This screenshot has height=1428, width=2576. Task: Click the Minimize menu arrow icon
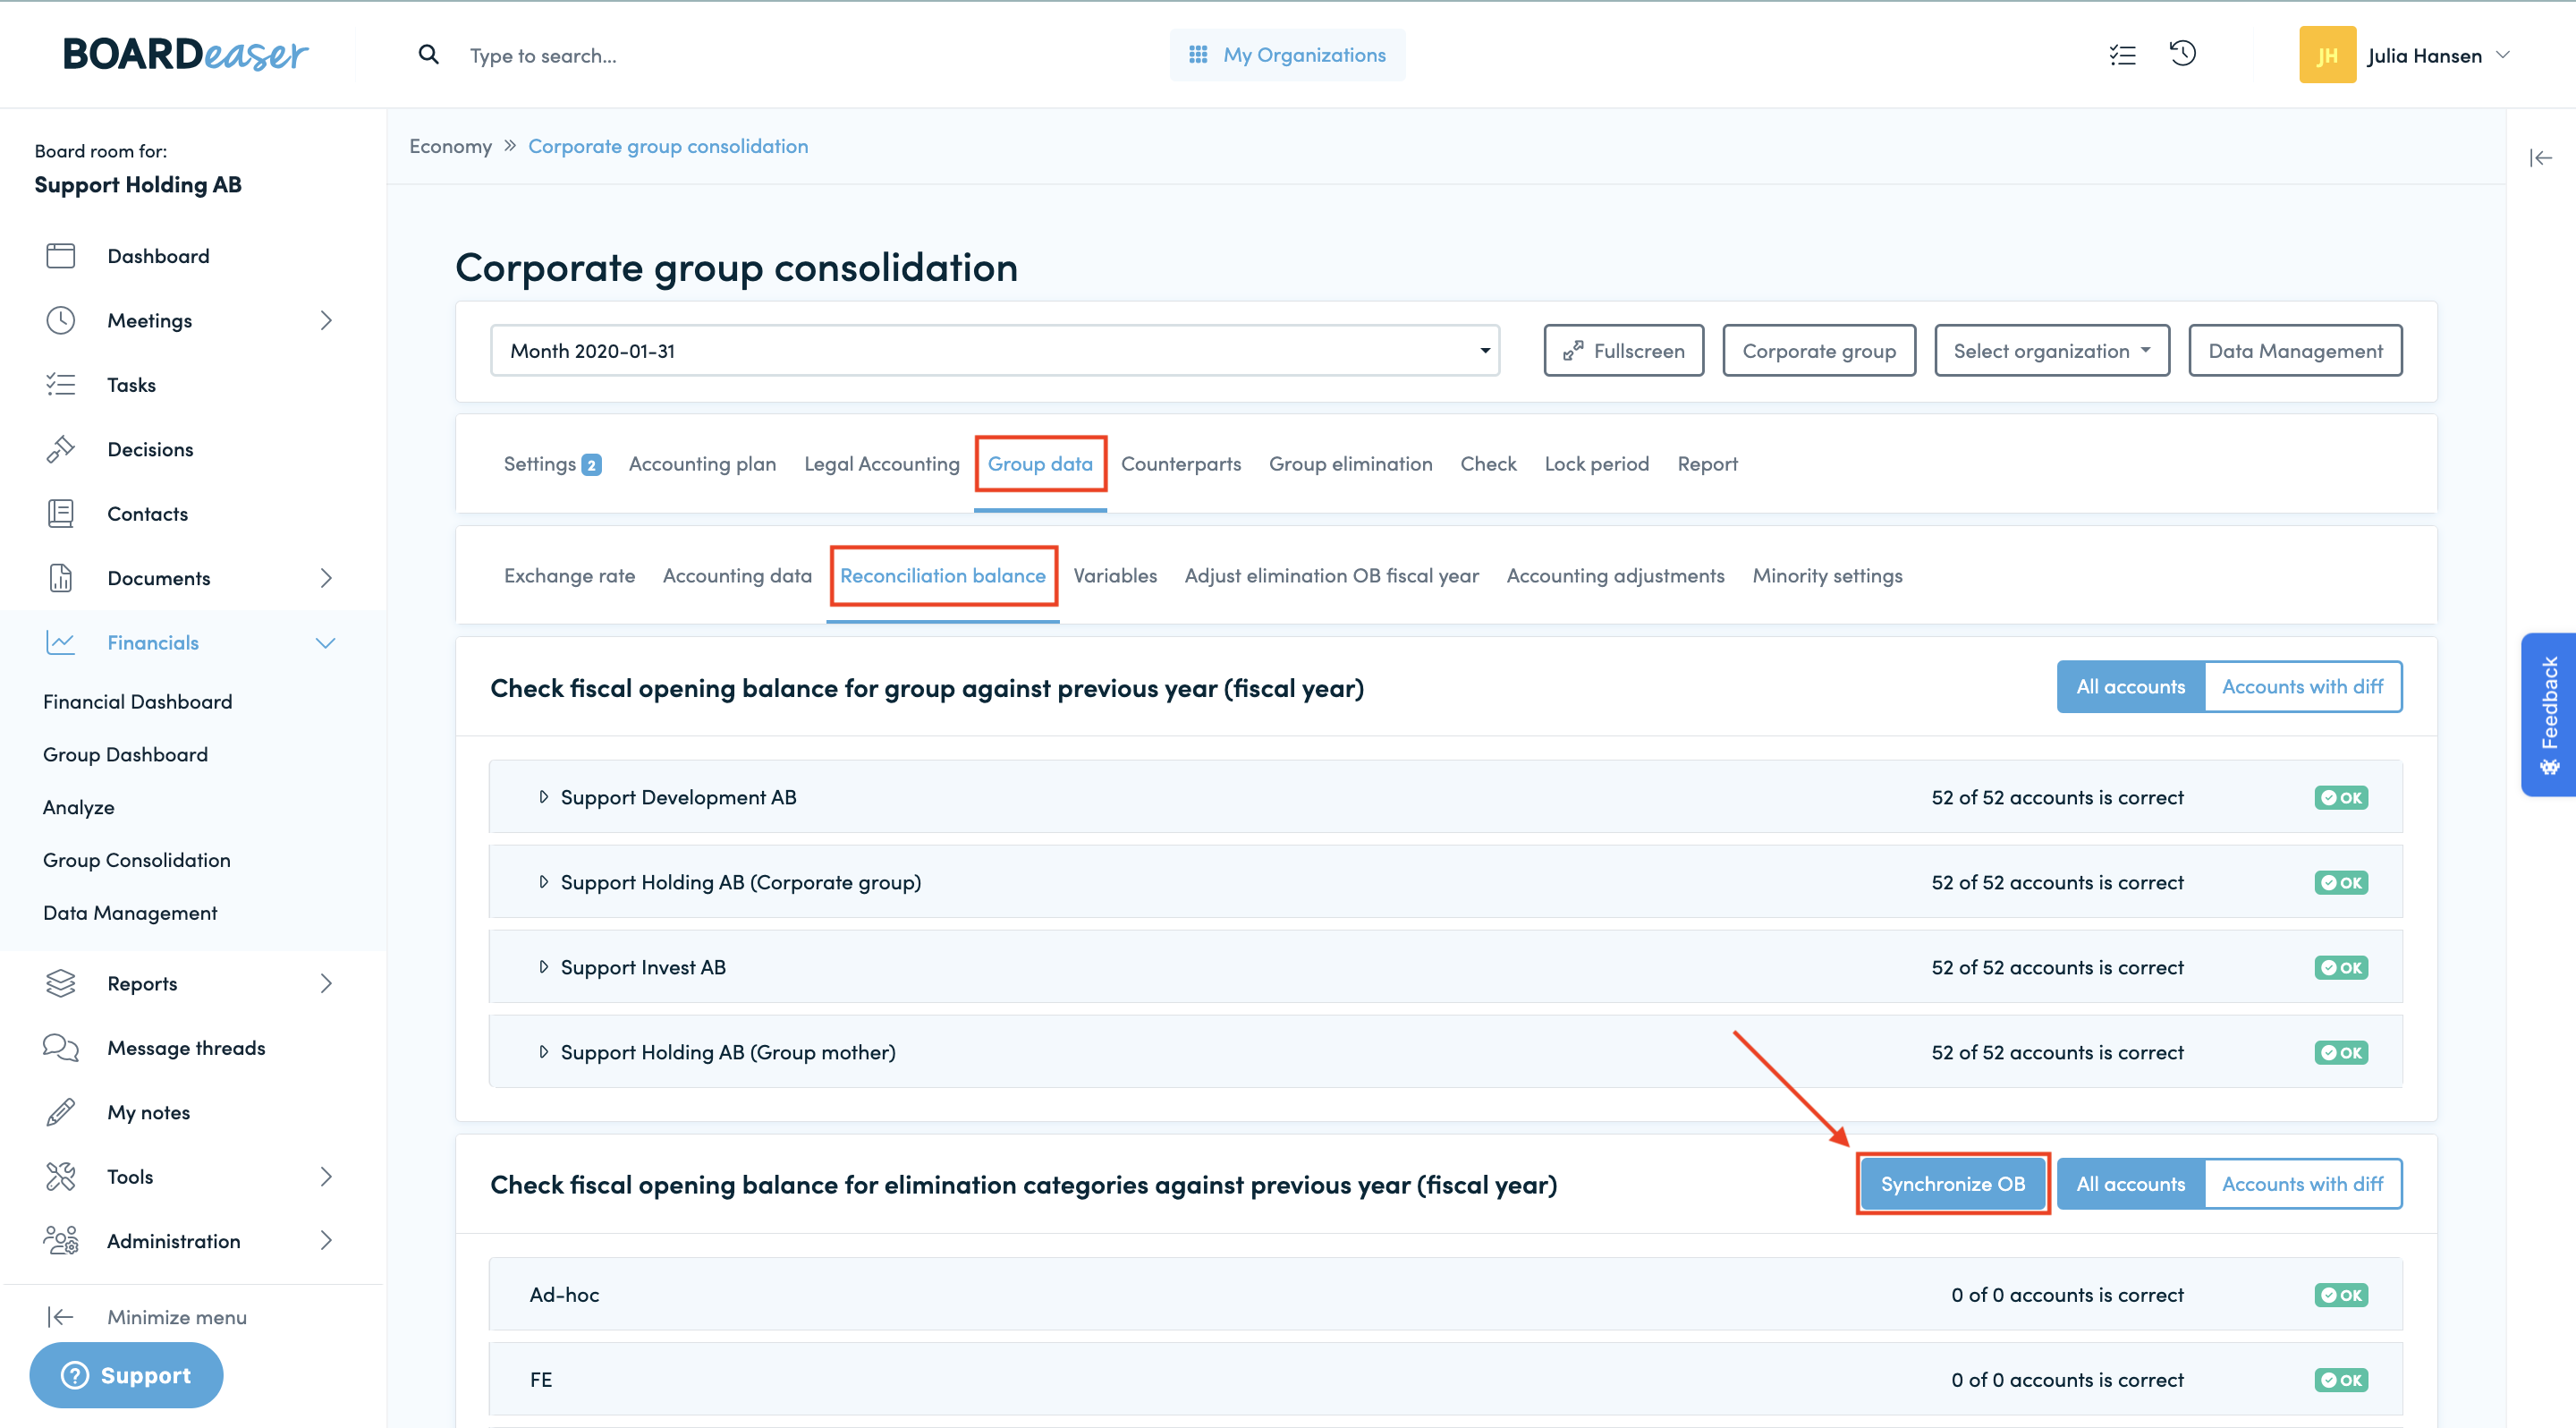pyautogui.click(x=61, y=1317)
